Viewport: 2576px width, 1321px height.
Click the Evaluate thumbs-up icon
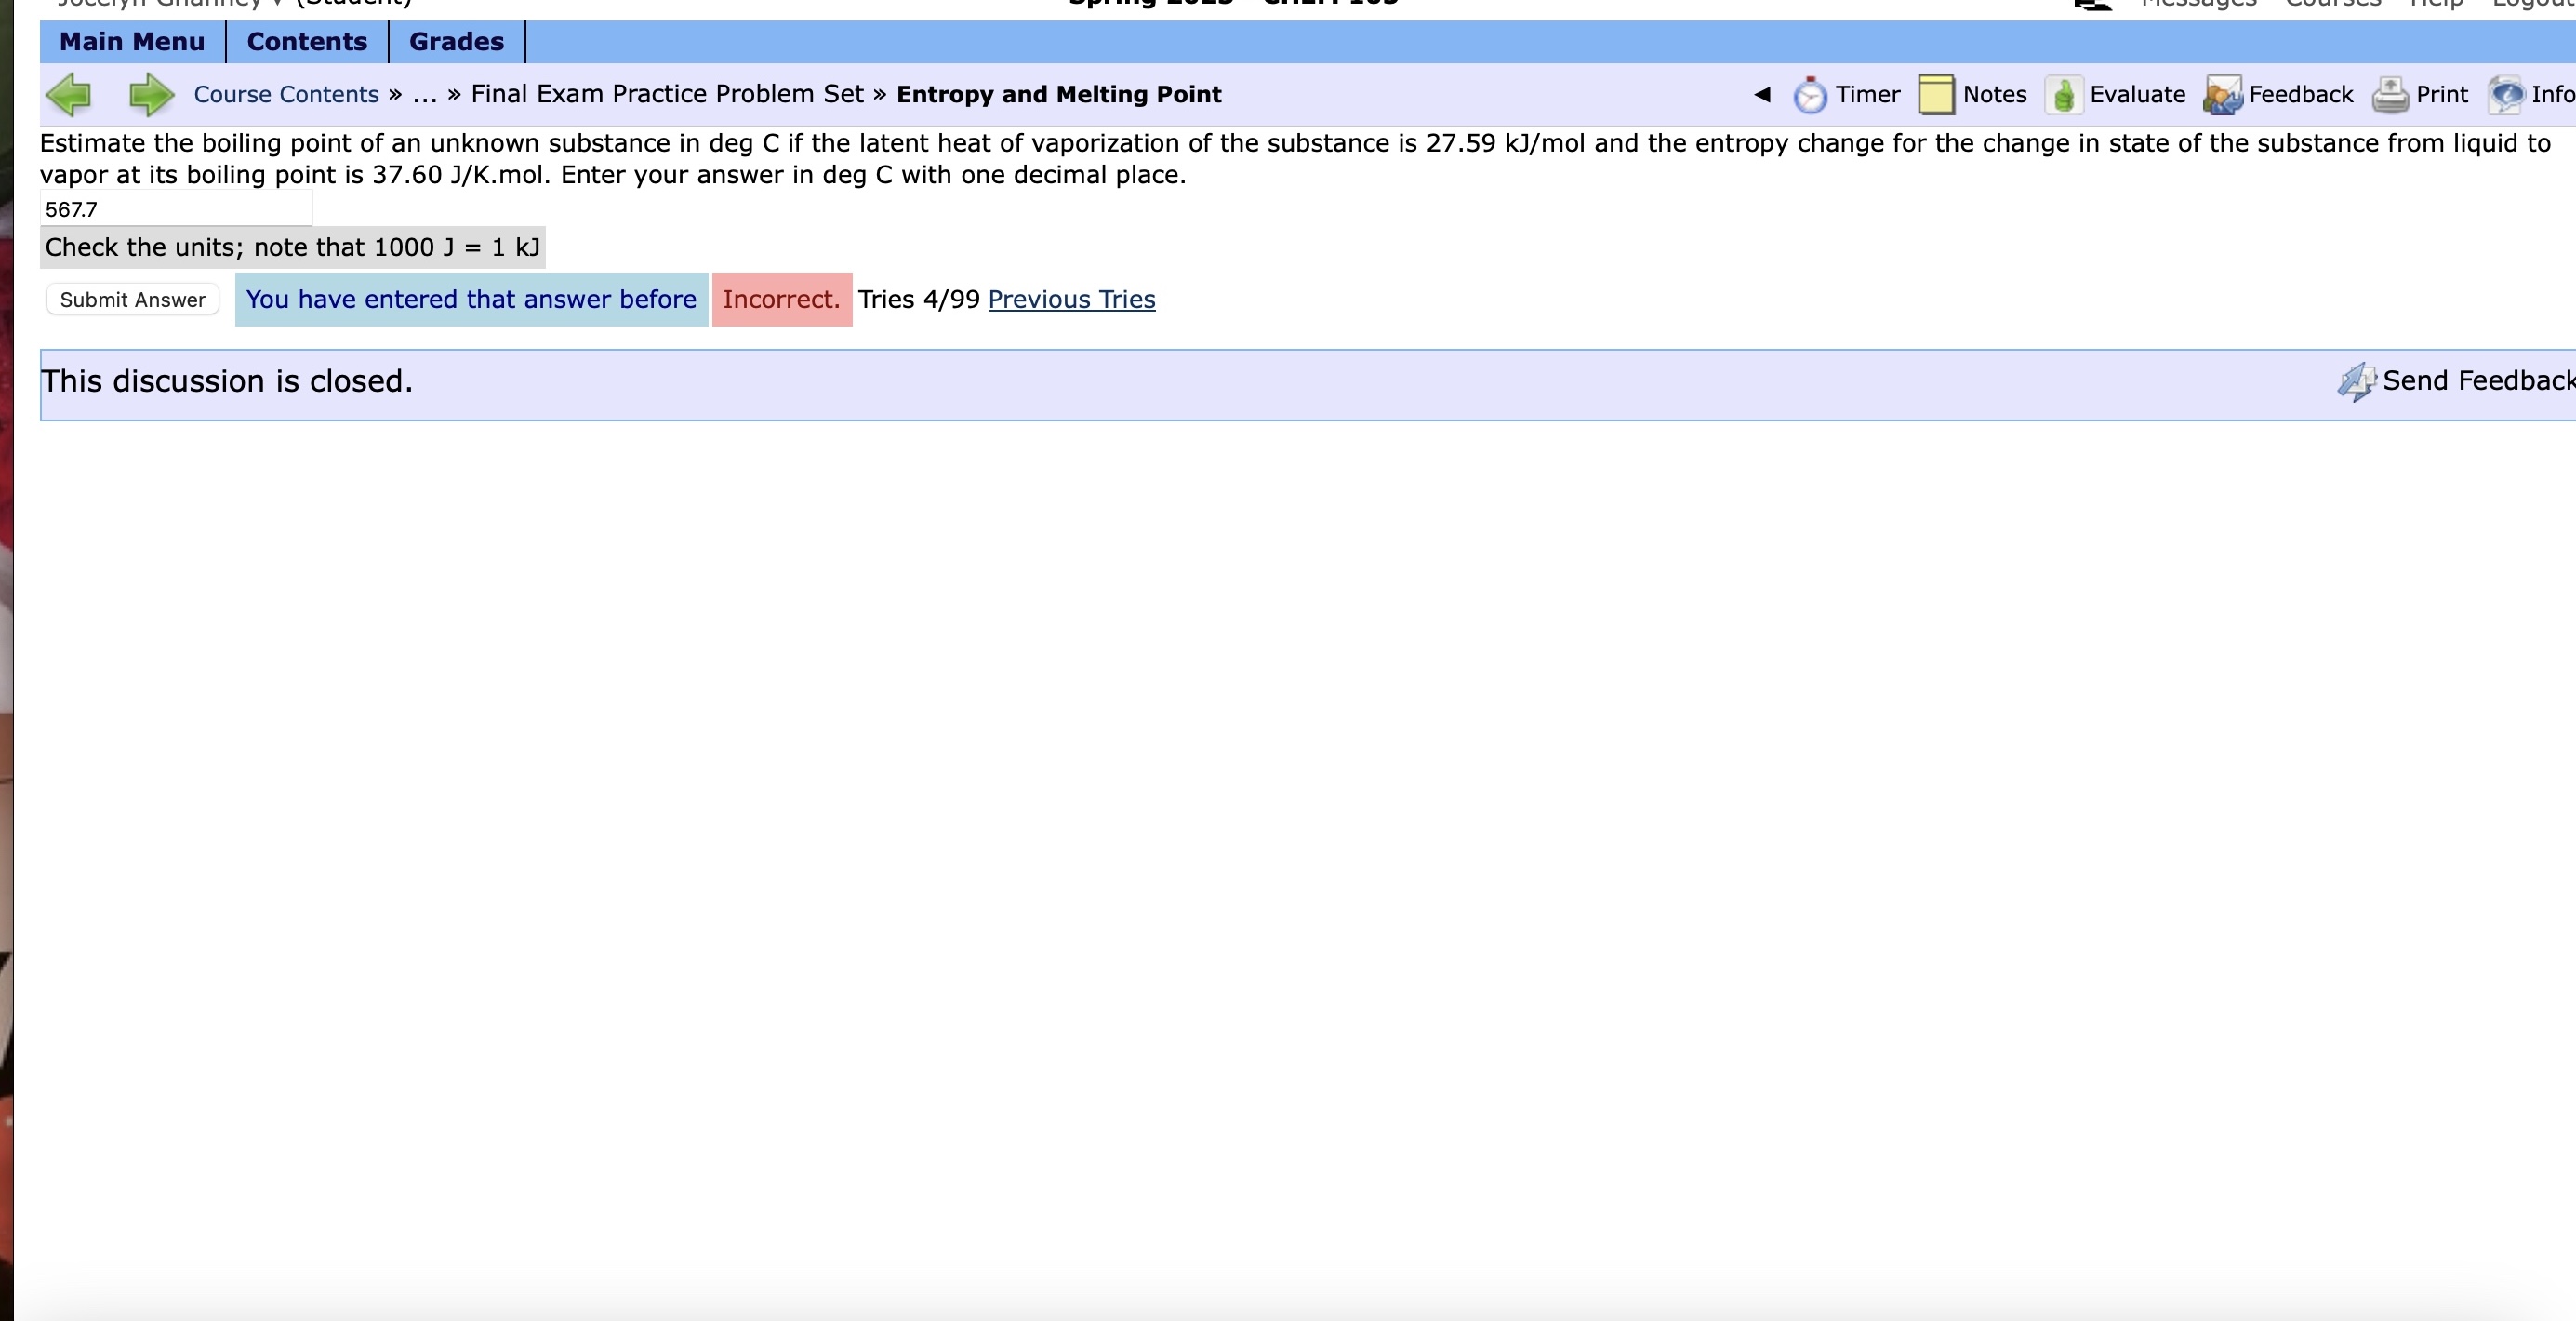(2063, 95)
